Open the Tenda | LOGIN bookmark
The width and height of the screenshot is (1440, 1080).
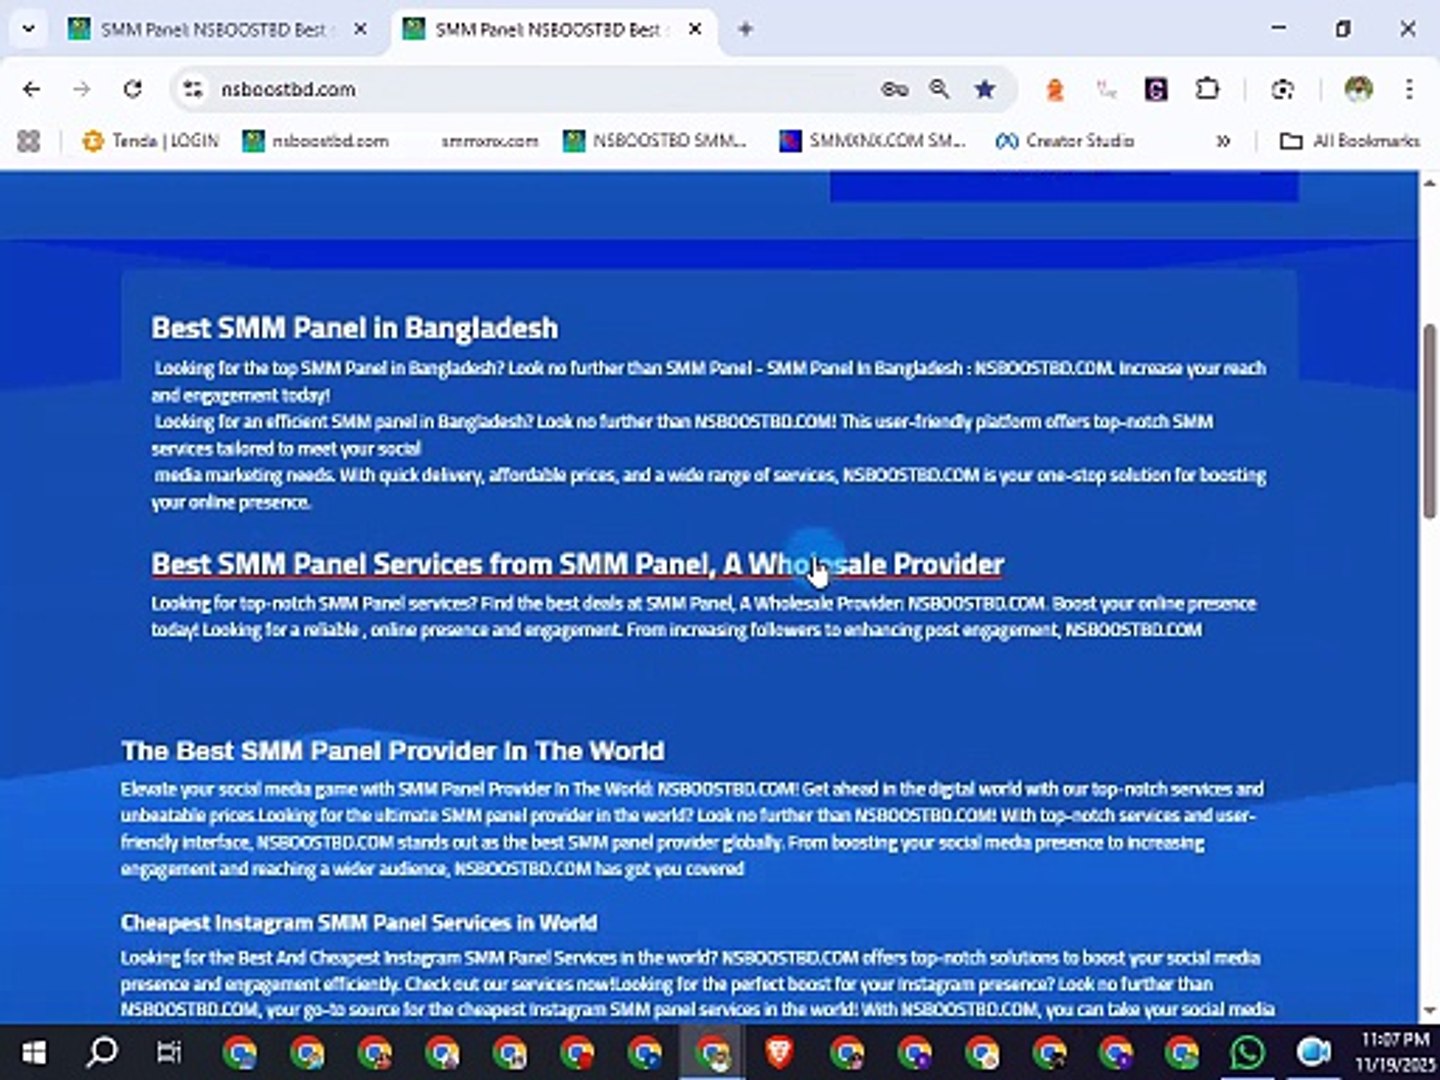(150, 141)
